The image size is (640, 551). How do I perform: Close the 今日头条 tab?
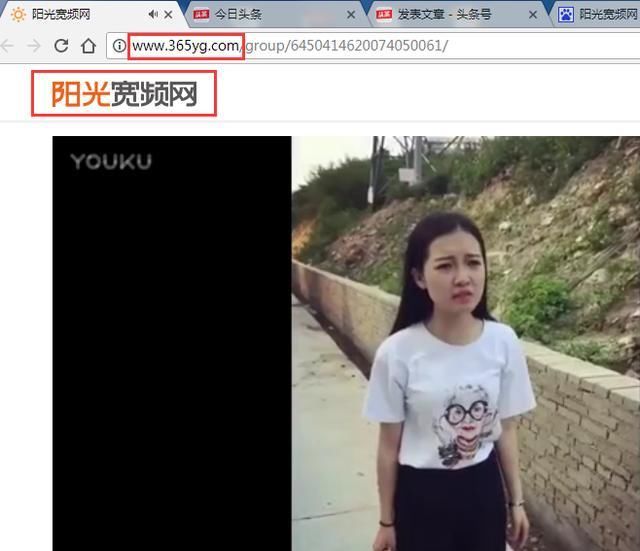click(351, 15)
